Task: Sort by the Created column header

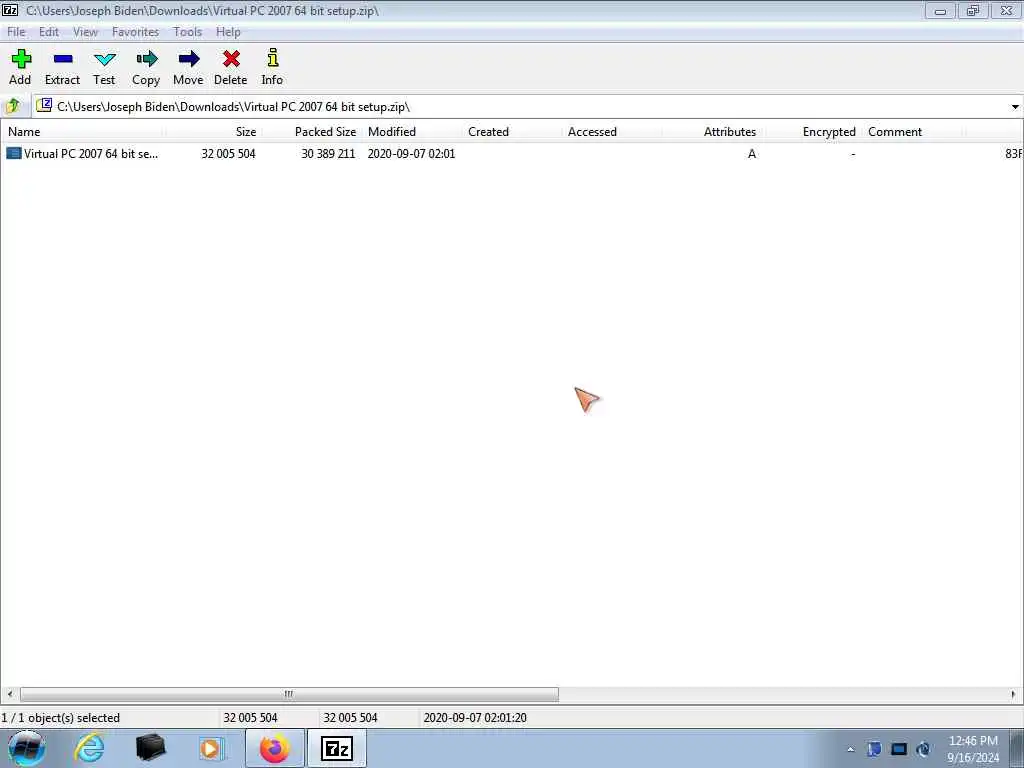Action: point(511,131)
